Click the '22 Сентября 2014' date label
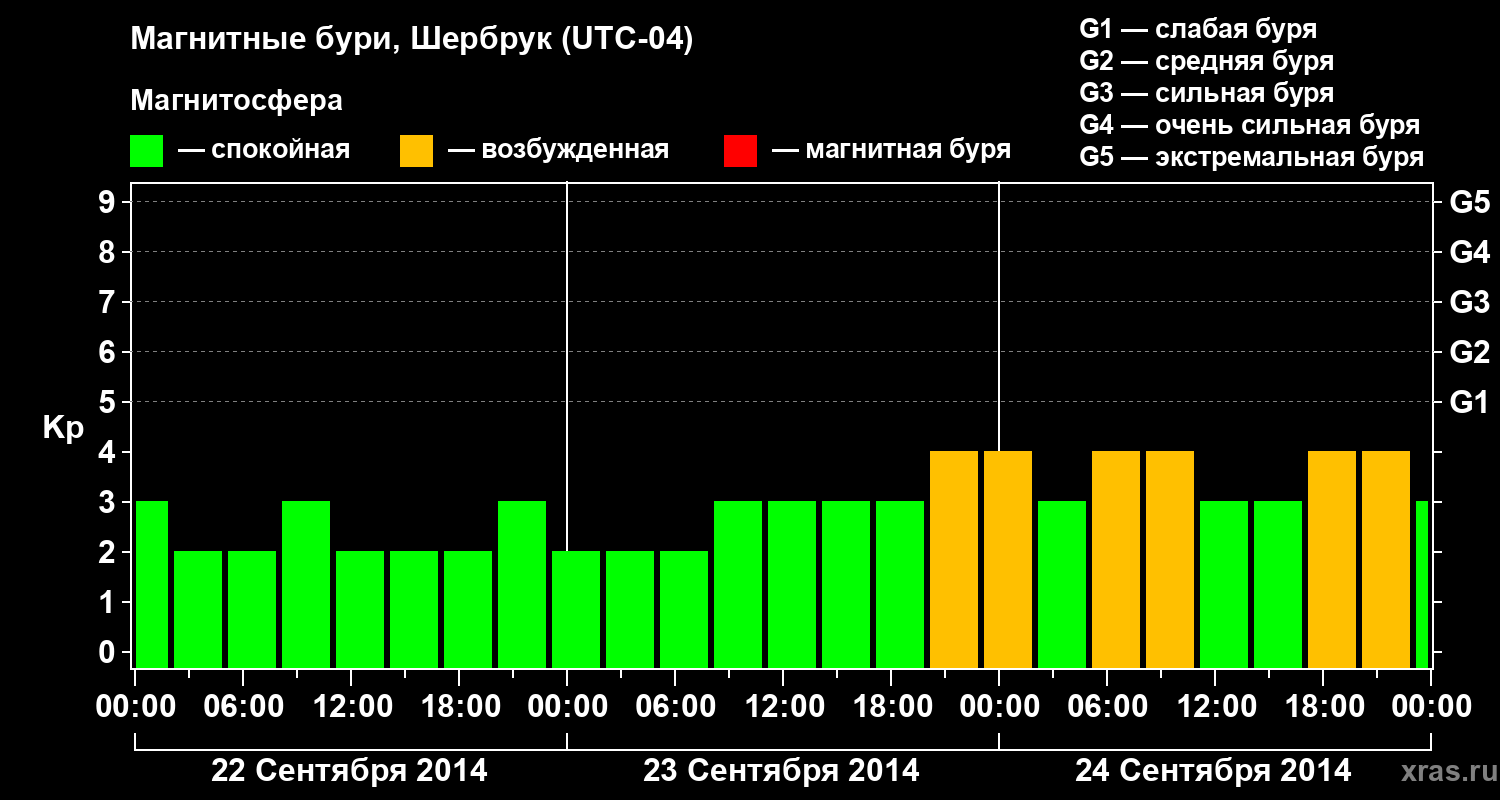 click(350, 771)
